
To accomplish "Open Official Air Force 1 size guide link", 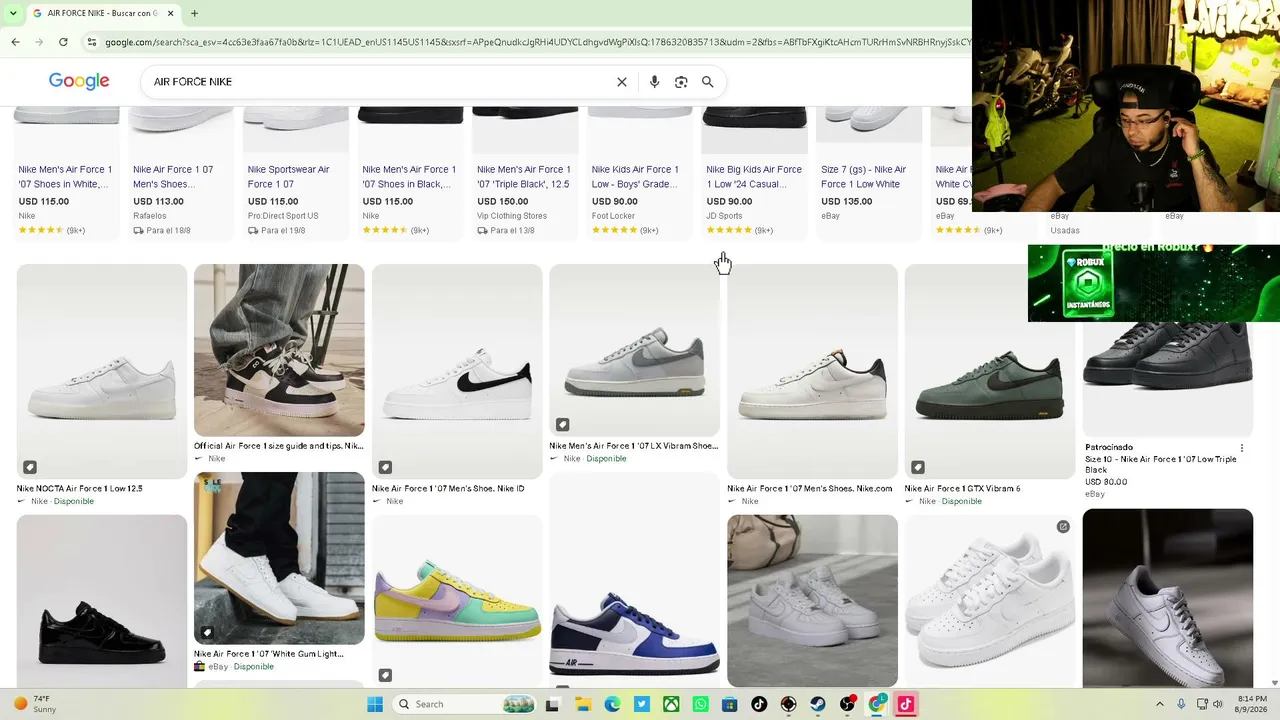I will (x=279, y=446).
